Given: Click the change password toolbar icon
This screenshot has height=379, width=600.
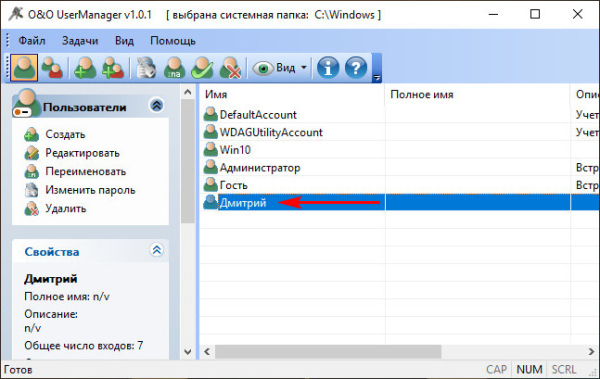Looking at the screenshot, I should (146, 68).
